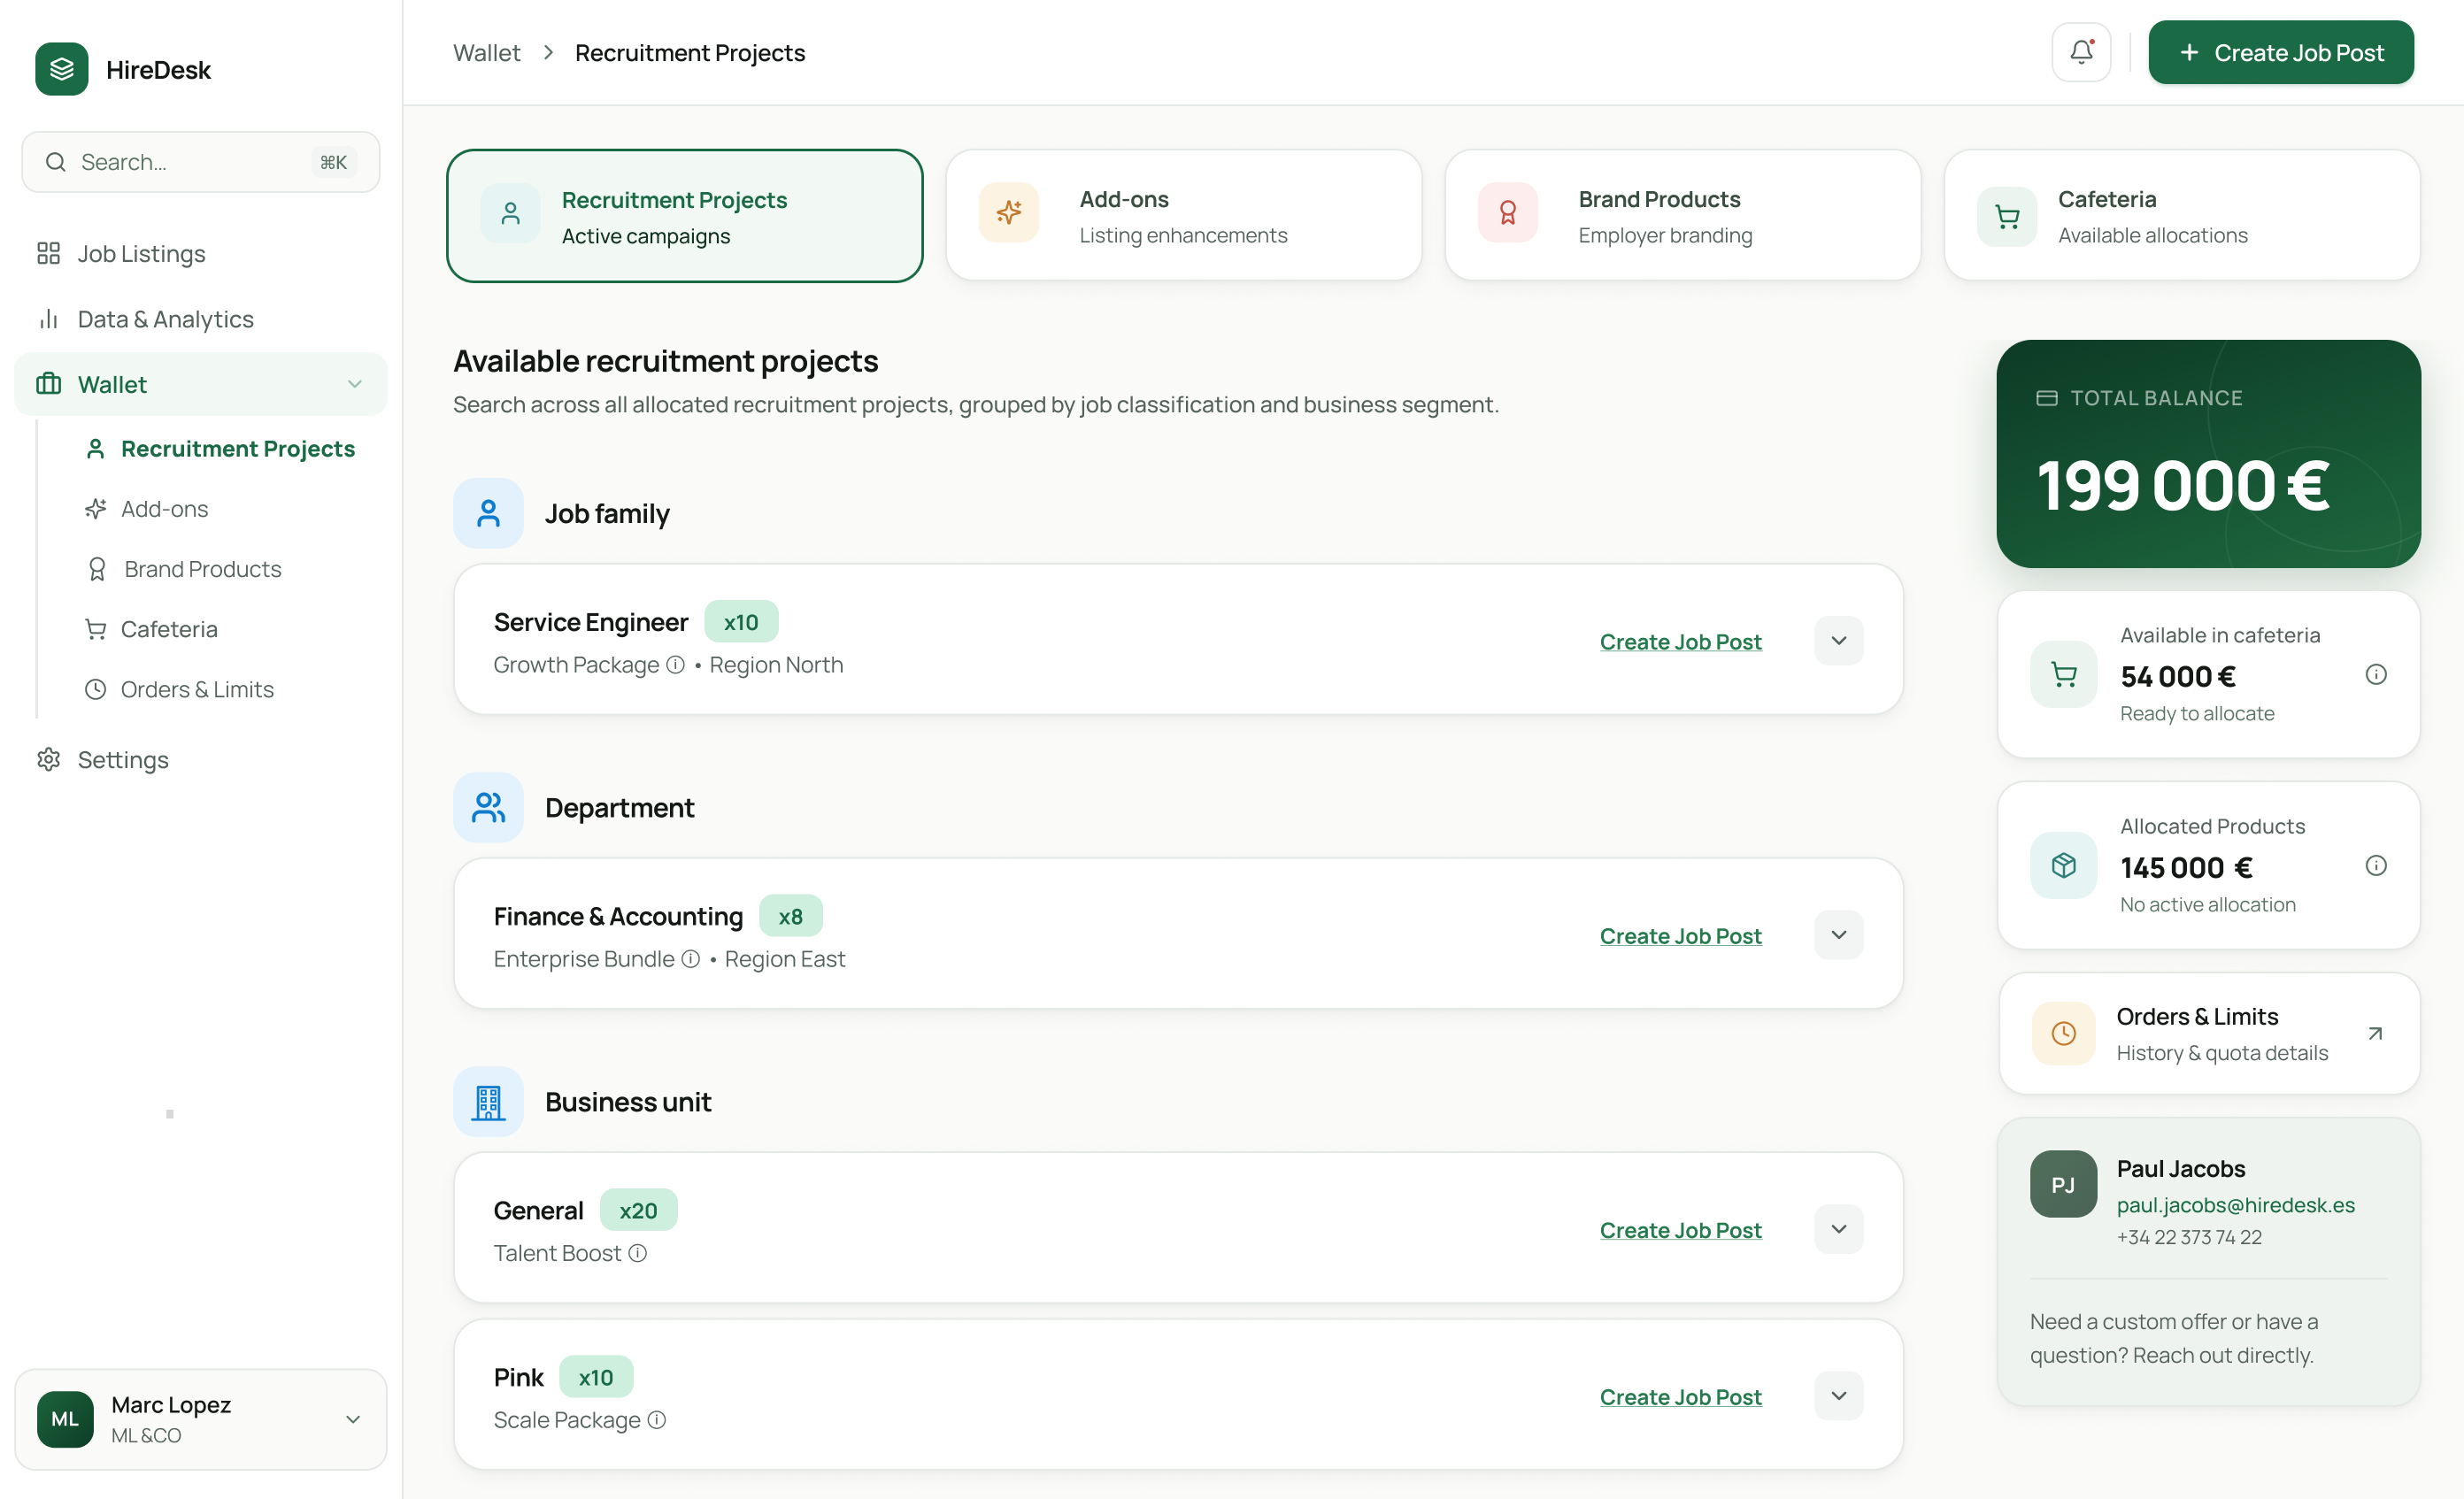
Task: Click the Add-ons sparkle icon tab
Action: click(x=1009, y=212)
